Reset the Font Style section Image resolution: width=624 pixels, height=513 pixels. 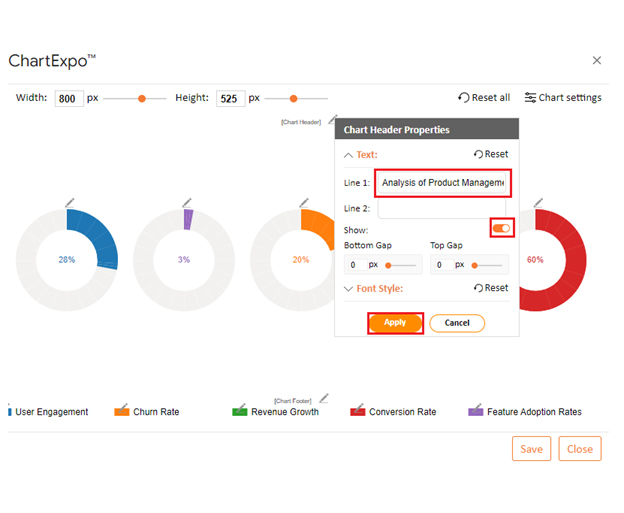click(x=491, y=288)
